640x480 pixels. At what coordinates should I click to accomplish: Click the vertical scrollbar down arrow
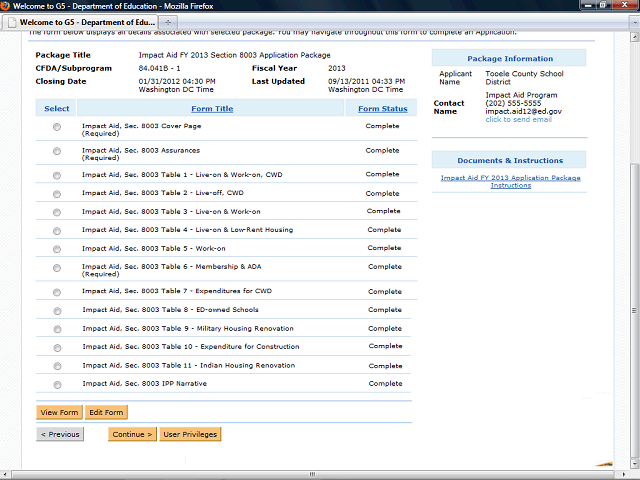pos(634,464)
